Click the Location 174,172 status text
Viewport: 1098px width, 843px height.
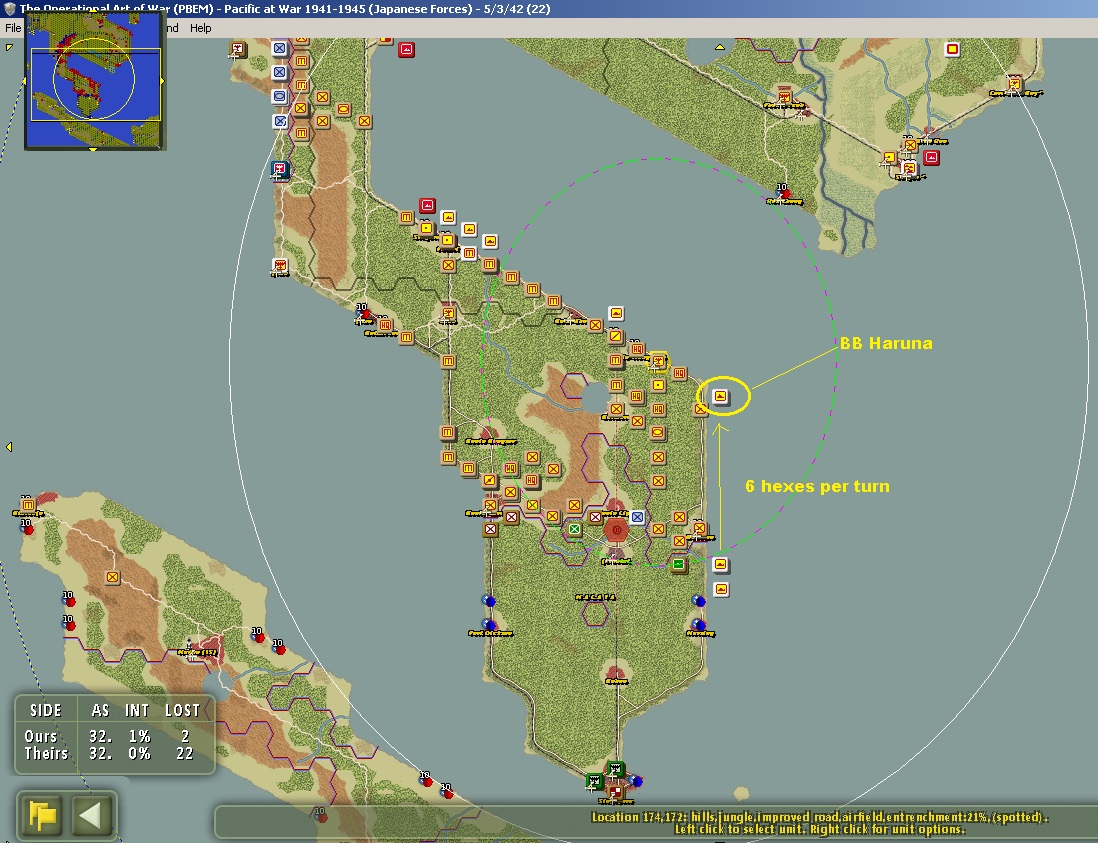[820, 816]
